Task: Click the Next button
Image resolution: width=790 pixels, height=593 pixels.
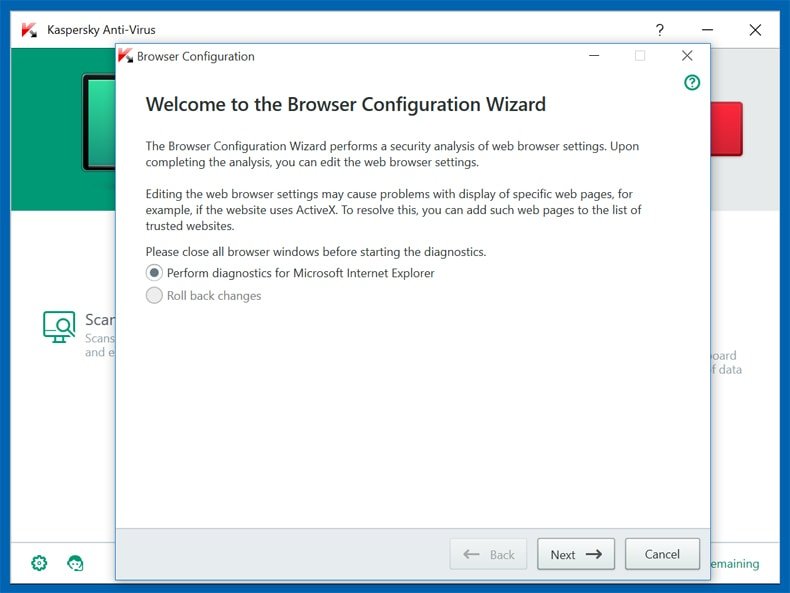Action: point(575,554)
